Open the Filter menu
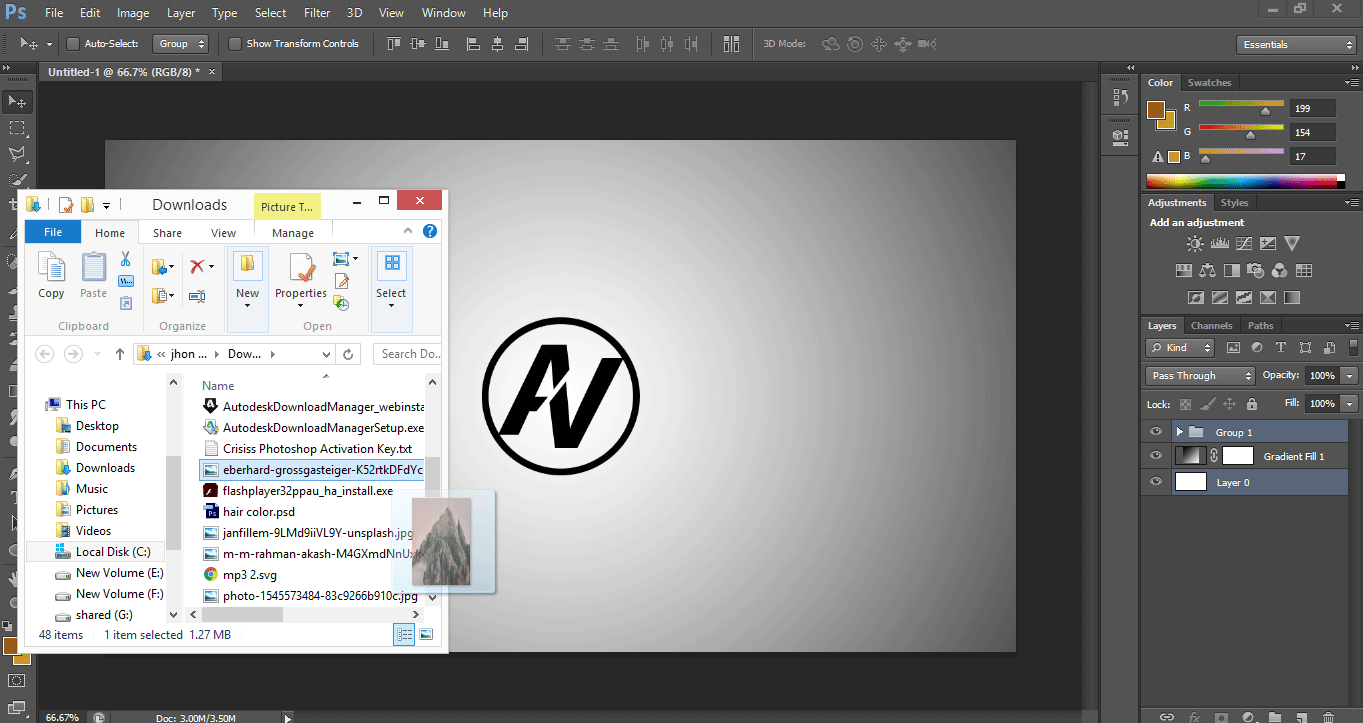Viewport: 1363px width, 723px height. click(x=317, y=13)
